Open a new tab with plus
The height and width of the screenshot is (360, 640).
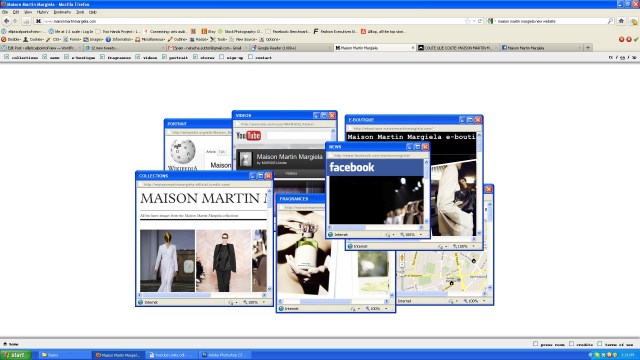tap(588, 48)
